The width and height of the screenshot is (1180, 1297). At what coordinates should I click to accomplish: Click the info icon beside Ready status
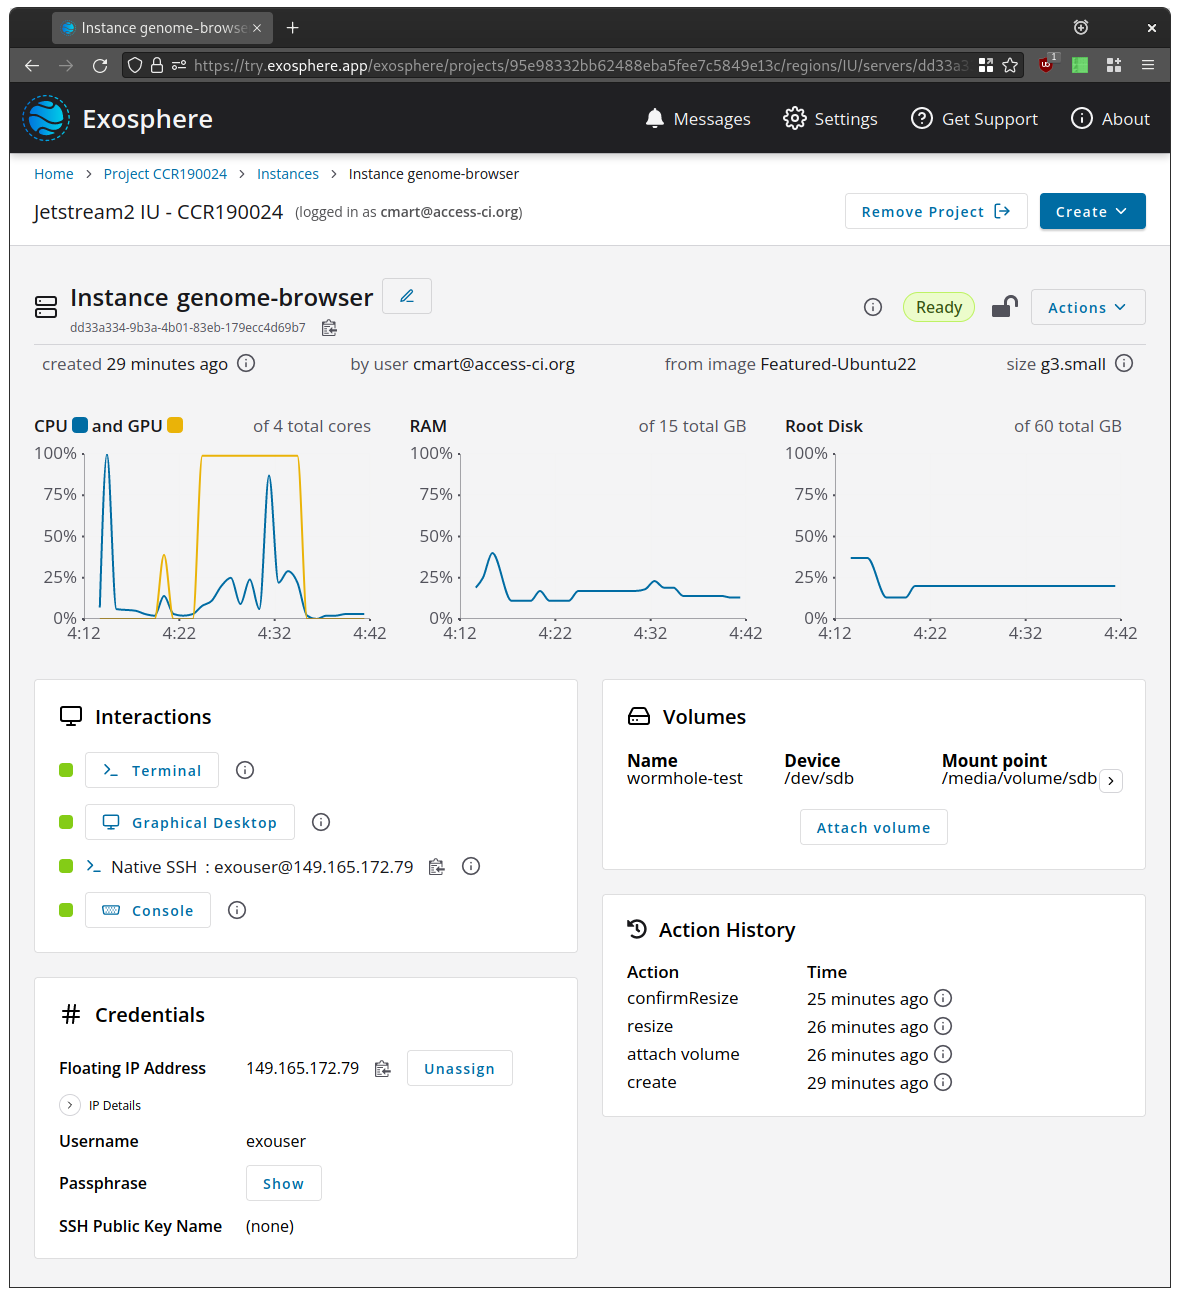pos(873,307)
